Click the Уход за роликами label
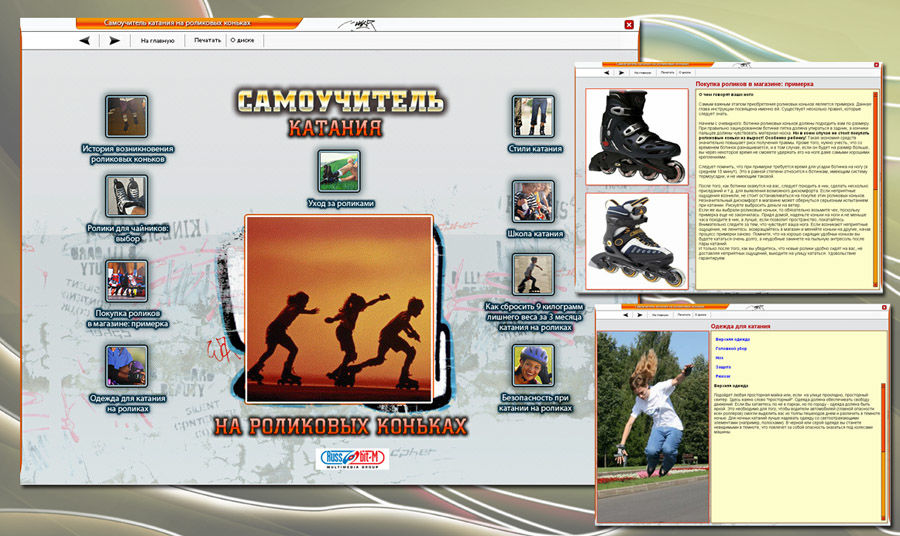900x536 pixels. [x=341, y=203]
